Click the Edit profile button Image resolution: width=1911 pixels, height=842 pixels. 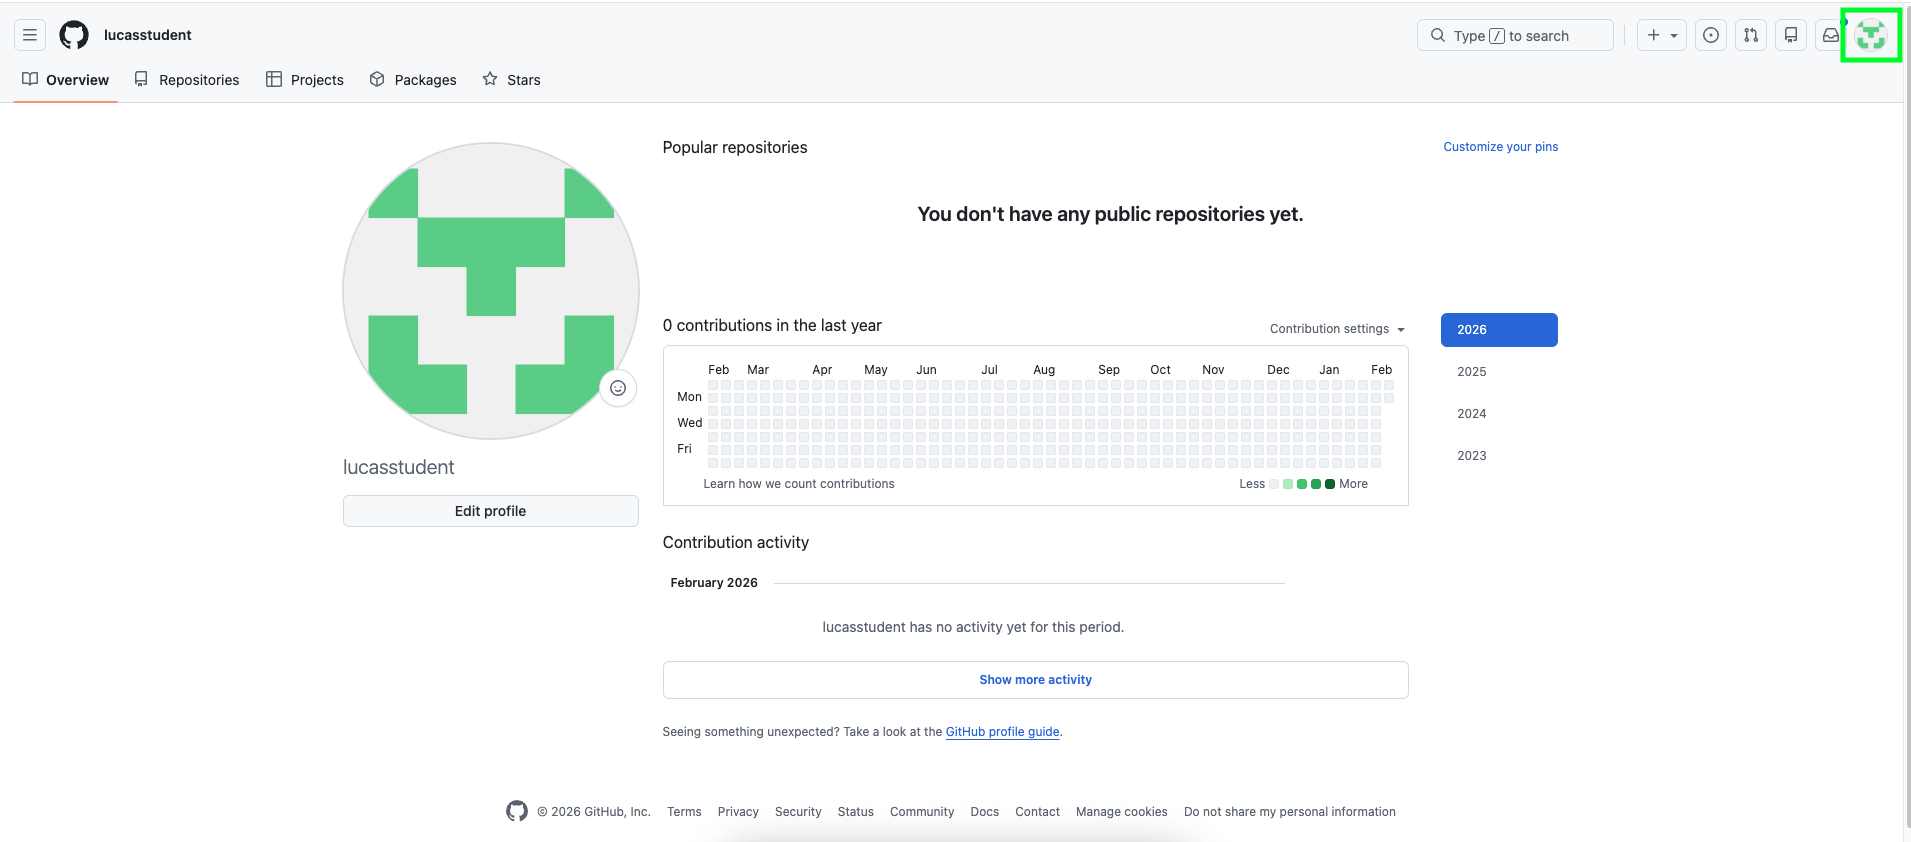(x=490, y=511)
